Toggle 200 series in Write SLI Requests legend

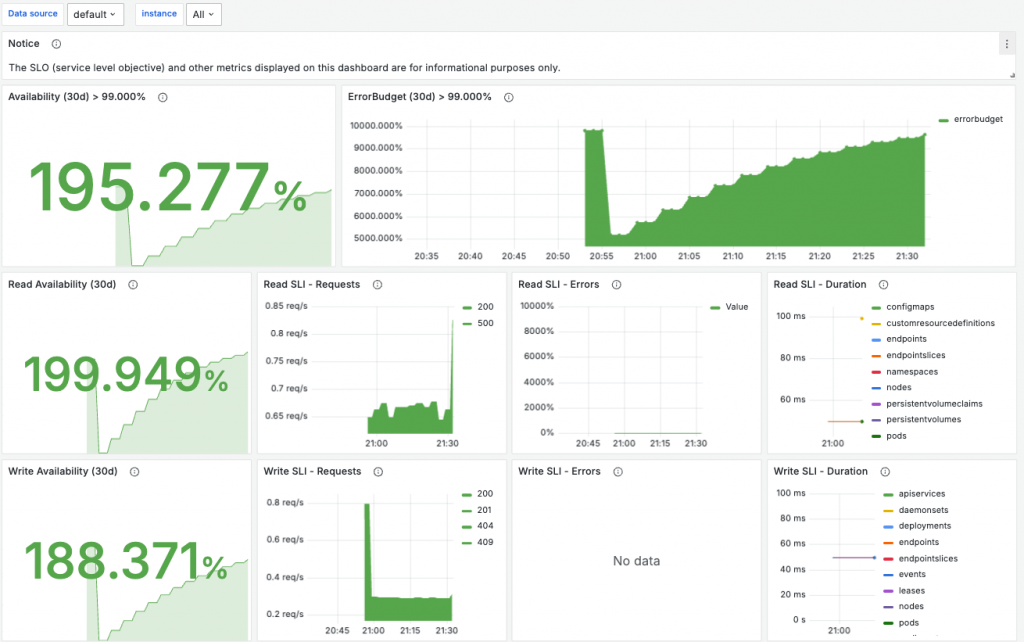click(x=485, y=494)
